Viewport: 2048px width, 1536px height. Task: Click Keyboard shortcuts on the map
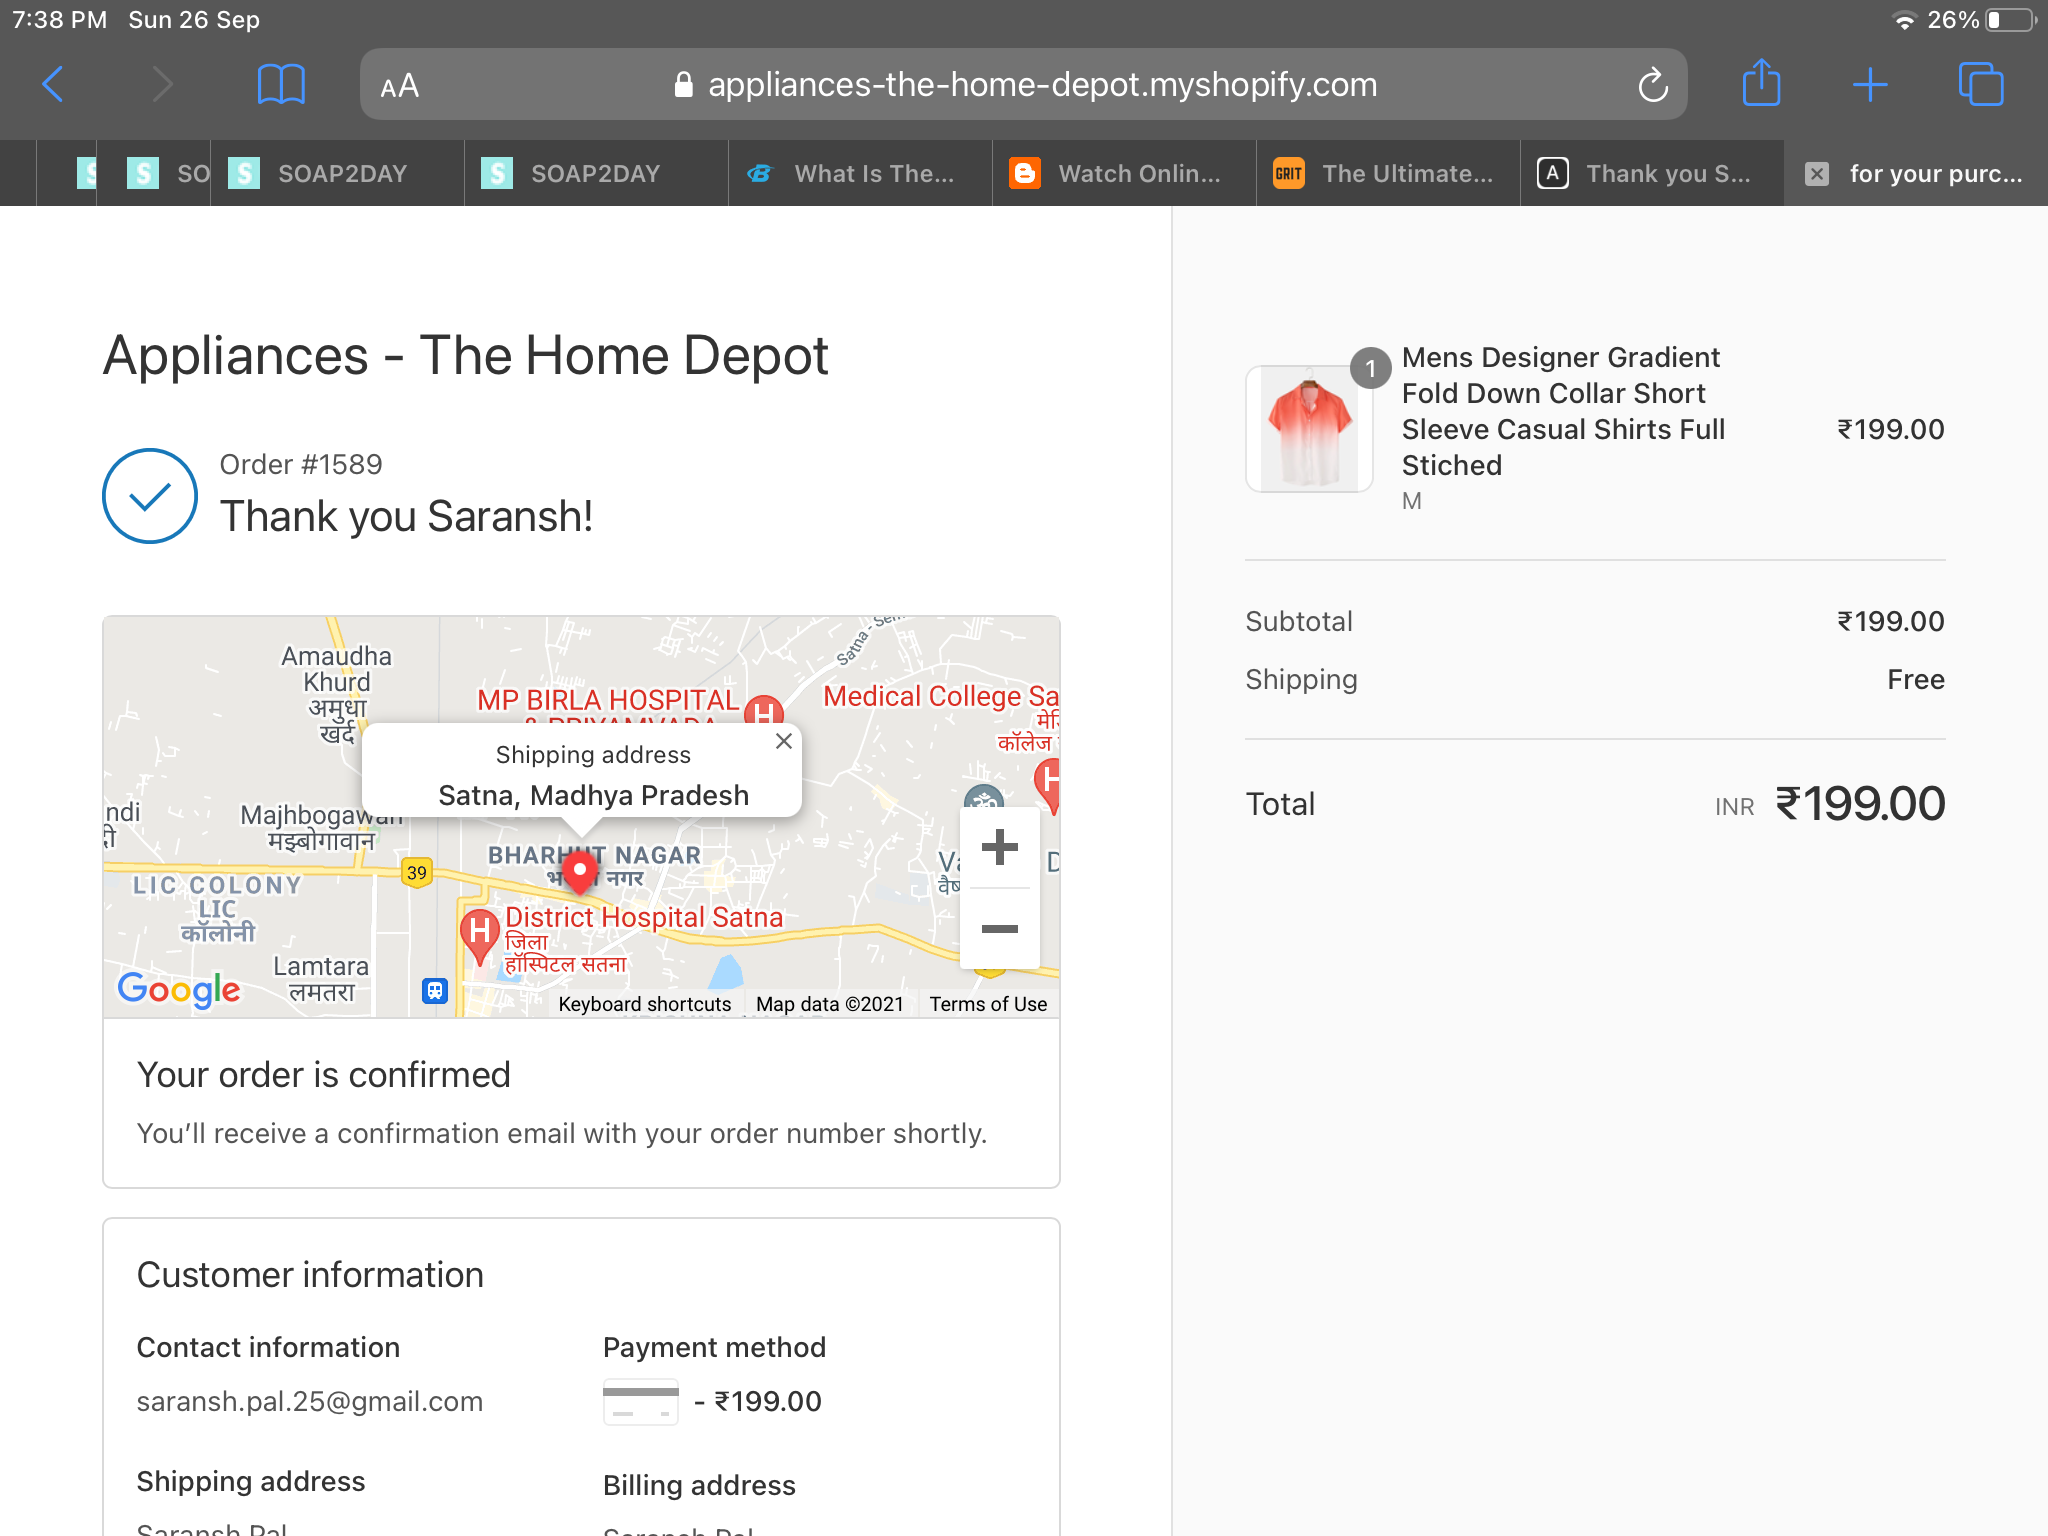point(644,1004)
